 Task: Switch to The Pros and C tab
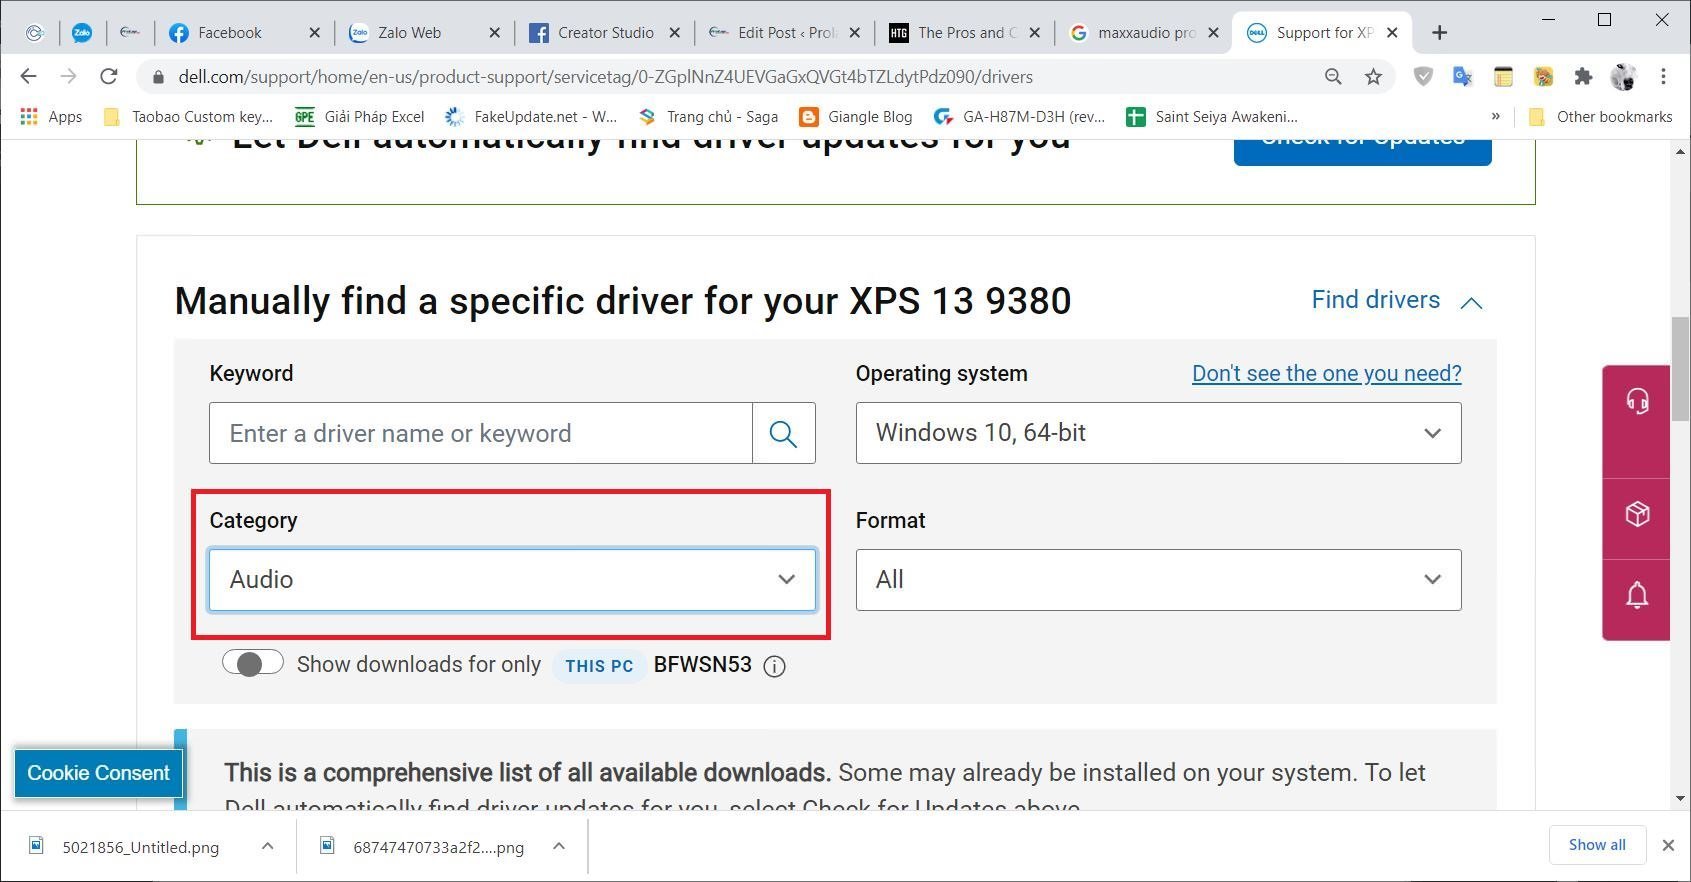[965, 33]
